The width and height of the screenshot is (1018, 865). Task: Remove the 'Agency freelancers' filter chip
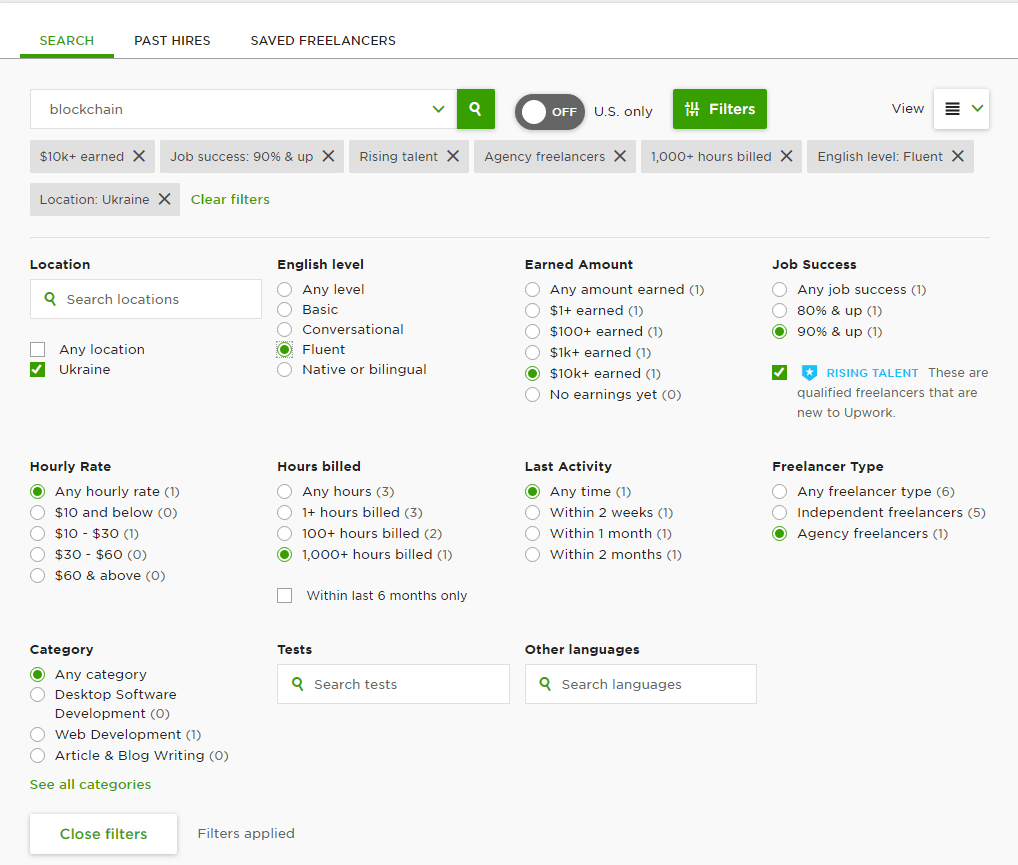tap(620, 156)
